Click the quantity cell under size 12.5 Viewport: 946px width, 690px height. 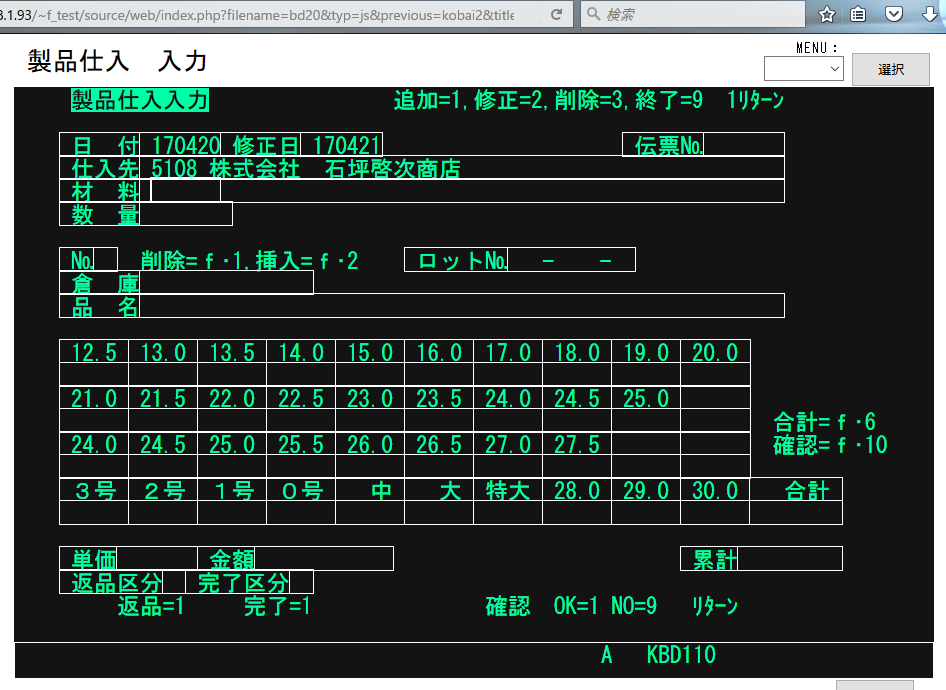[94, 374]
